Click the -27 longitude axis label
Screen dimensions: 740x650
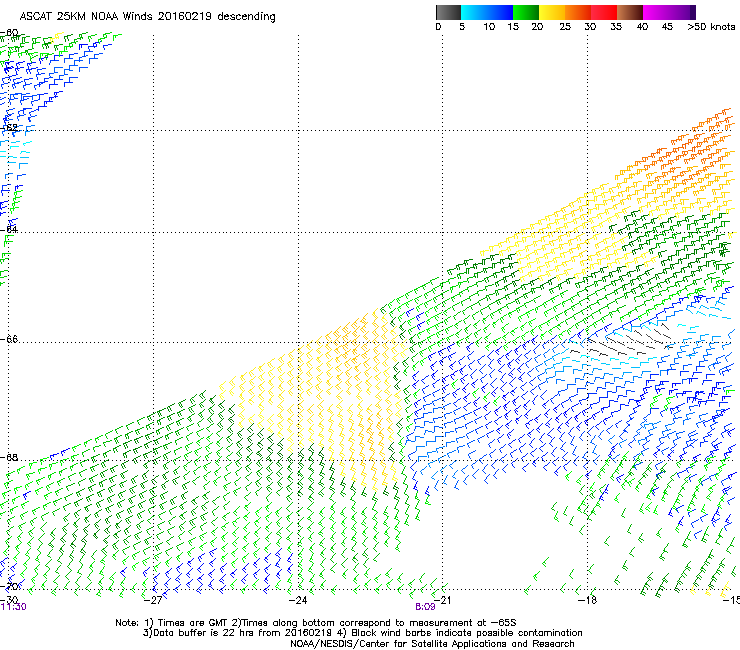[153, 600]
